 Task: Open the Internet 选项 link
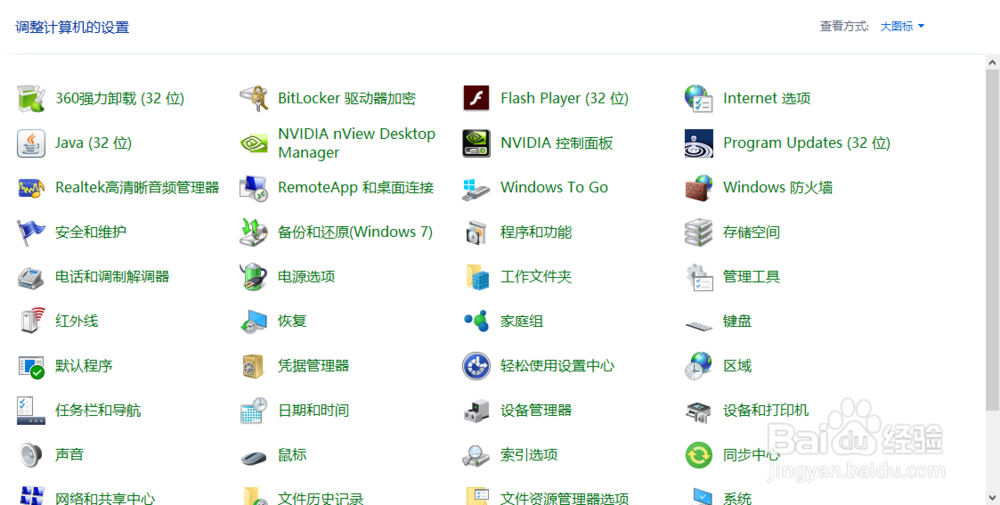pos(767,99)
